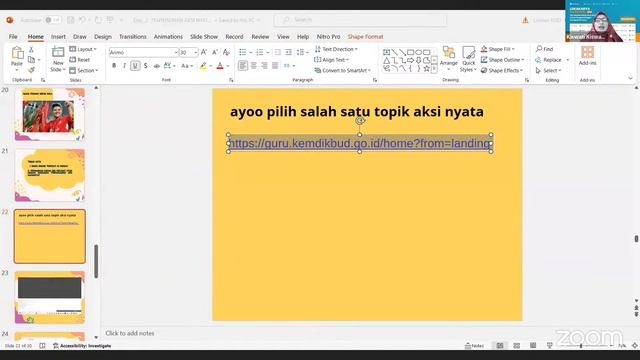The width and height of the screenshot is (640, 360).
Task: Click the New Slide icon
Action: click(x=58, y=52)
